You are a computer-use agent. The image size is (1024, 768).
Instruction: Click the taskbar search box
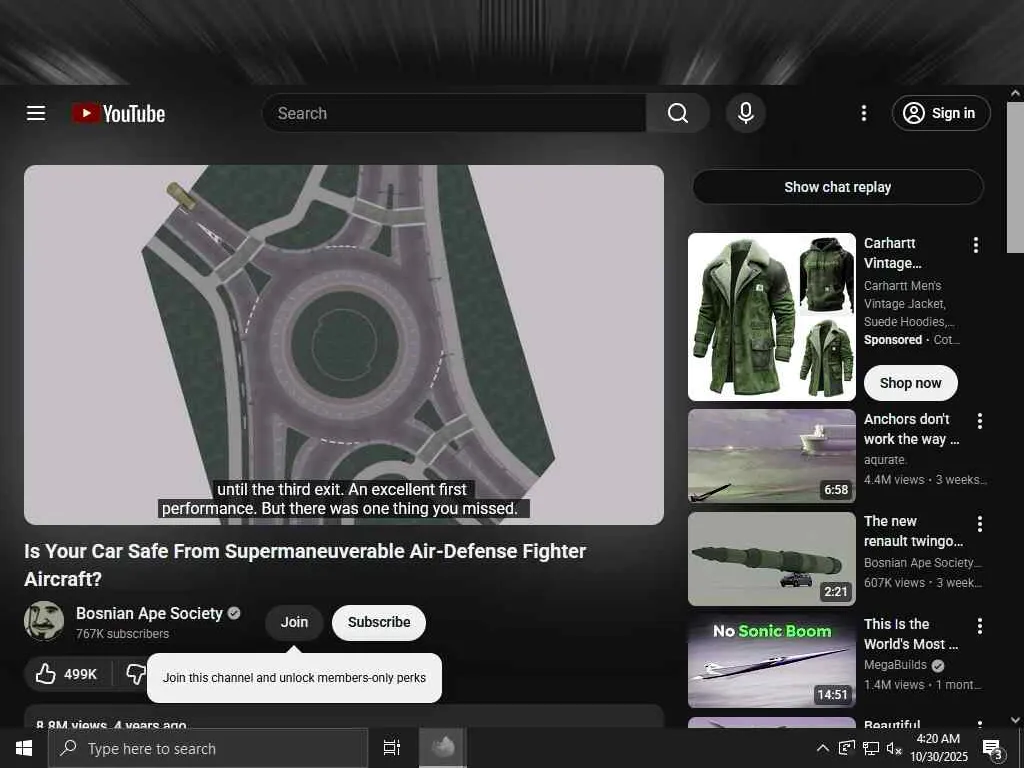208,748
